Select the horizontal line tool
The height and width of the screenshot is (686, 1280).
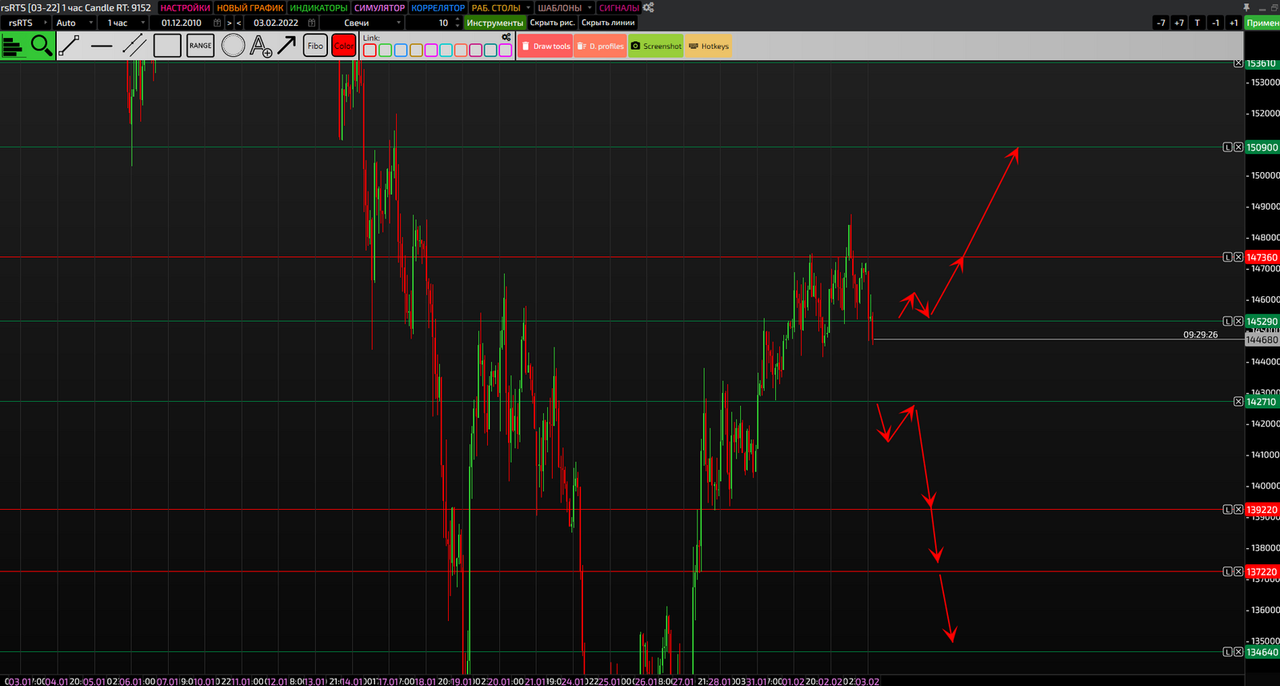pos(102,45)
